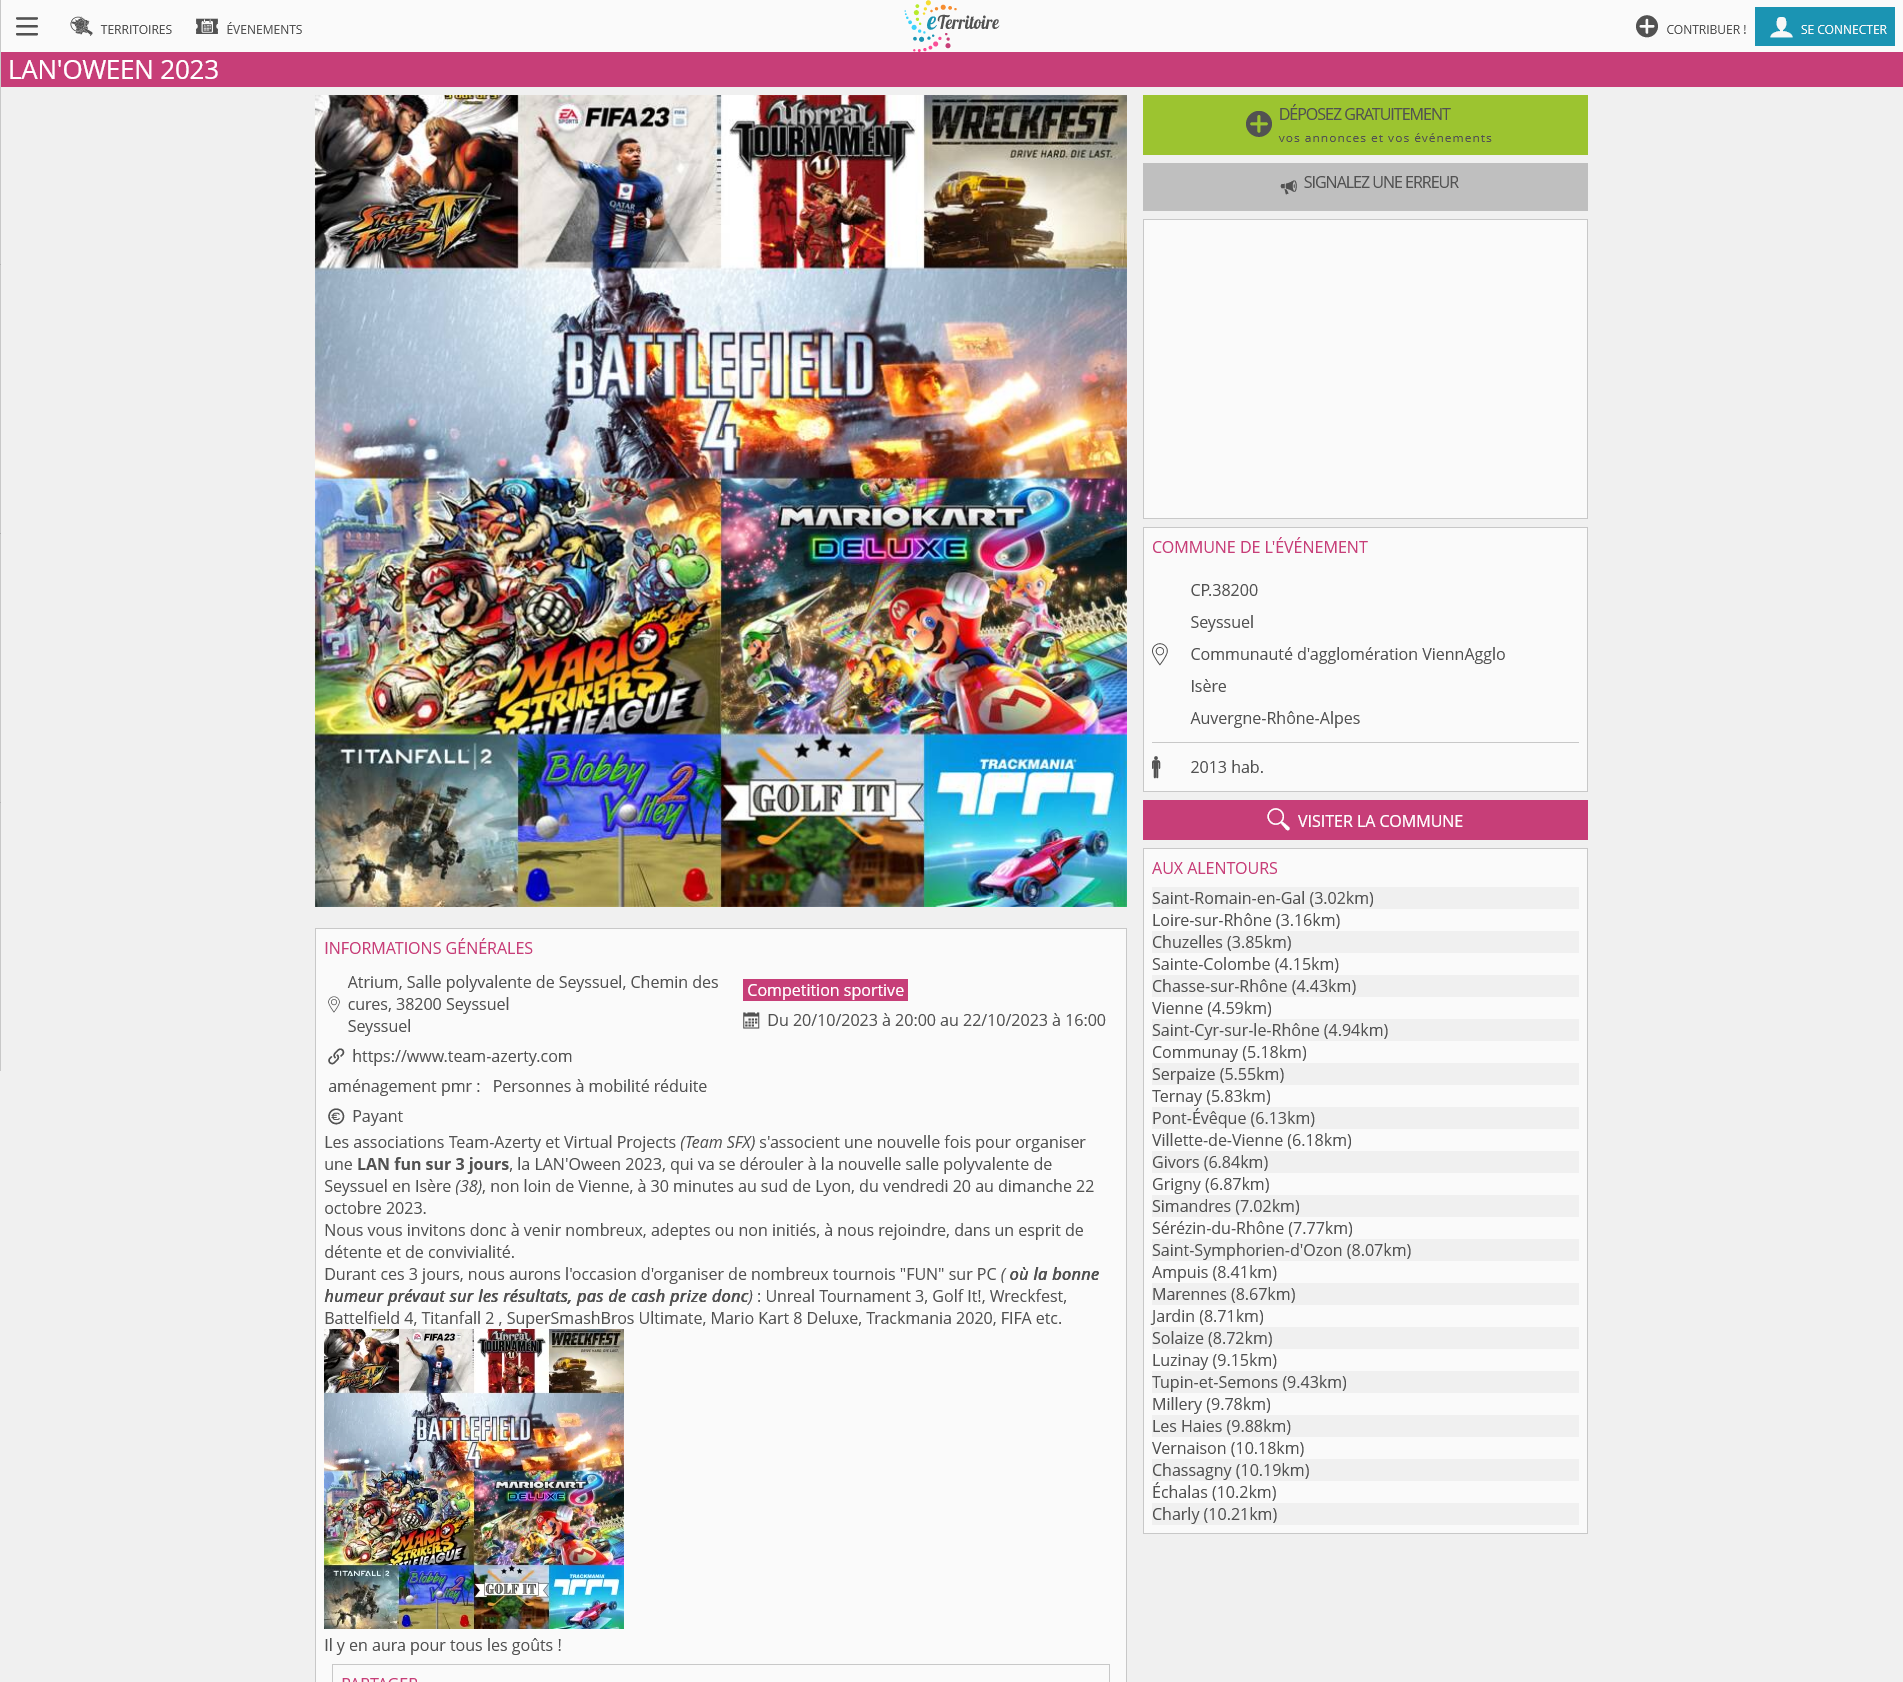This screenshot has height=1682, width=1903.
Task: Click Signalez une erreur button
Action: click(1365, 186)
